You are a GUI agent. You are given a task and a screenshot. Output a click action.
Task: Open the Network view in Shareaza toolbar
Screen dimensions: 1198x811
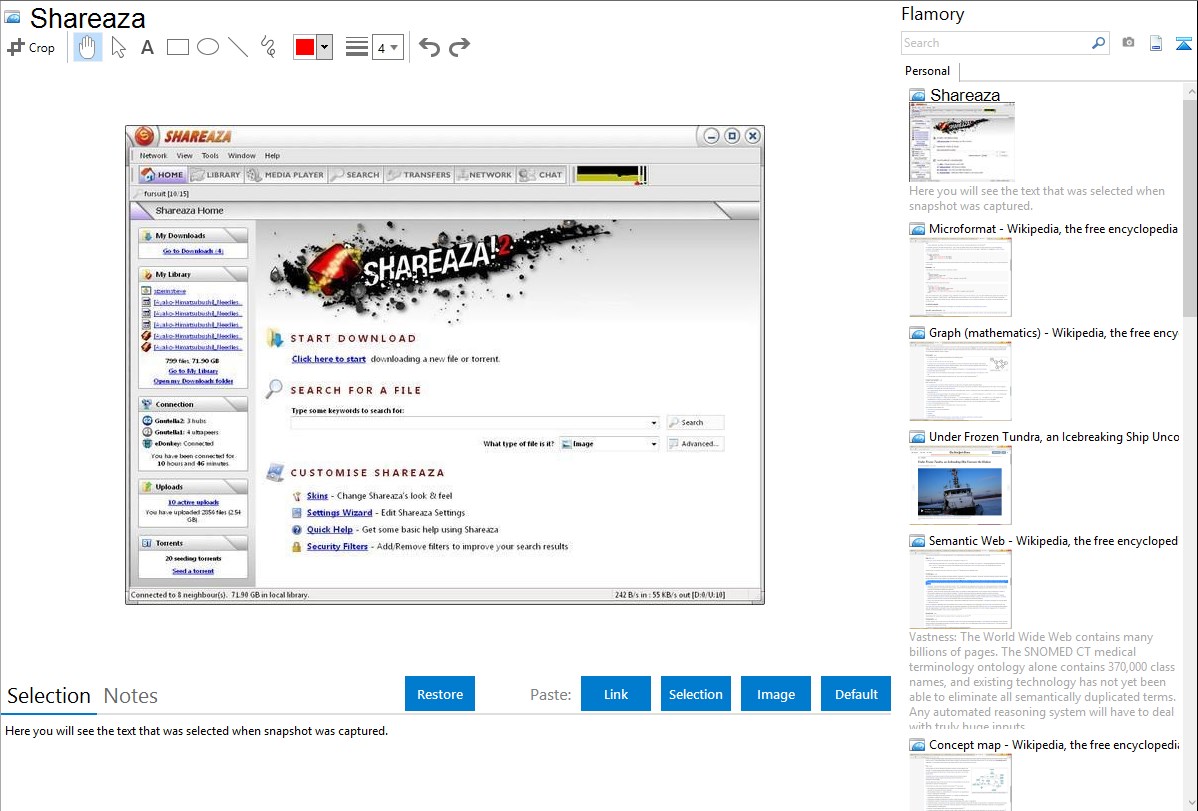point(484,175)
